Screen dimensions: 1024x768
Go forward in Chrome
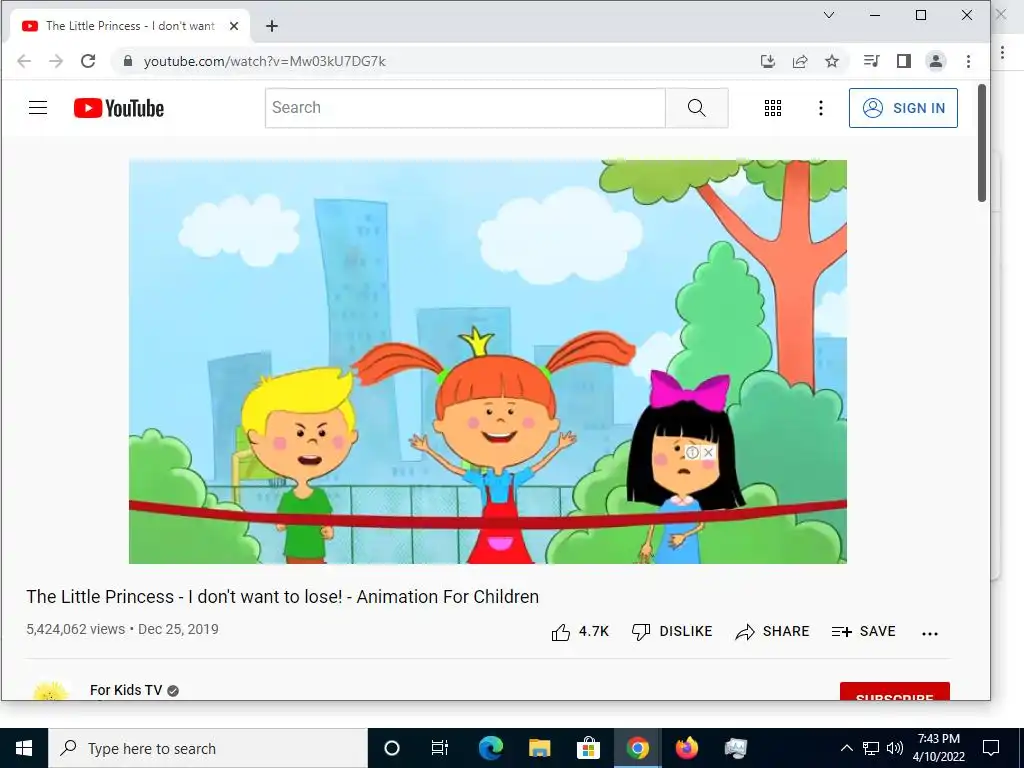56,61
